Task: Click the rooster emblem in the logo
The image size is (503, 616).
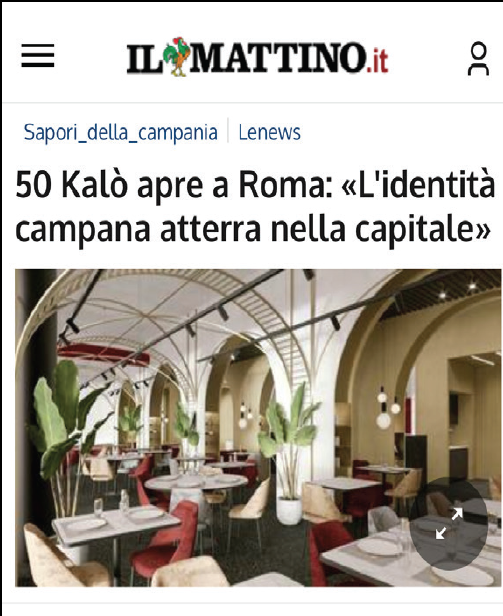Action: (x=176, y=56)
